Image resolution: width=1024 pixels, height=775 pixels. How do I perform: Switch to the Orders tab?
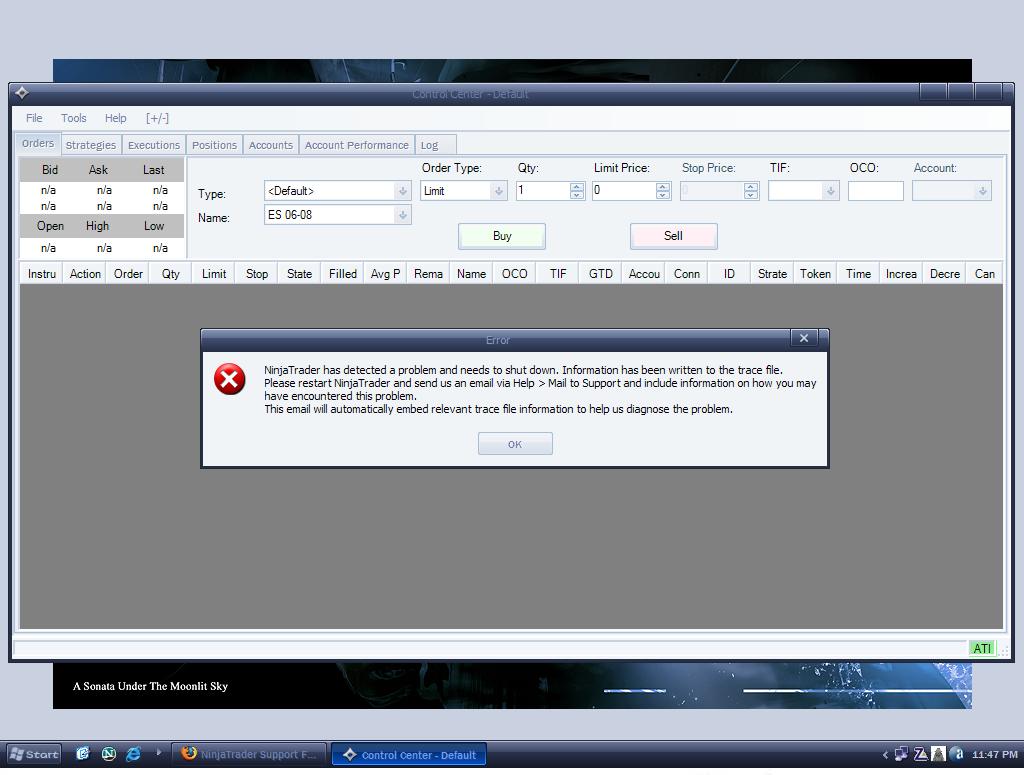38,144
